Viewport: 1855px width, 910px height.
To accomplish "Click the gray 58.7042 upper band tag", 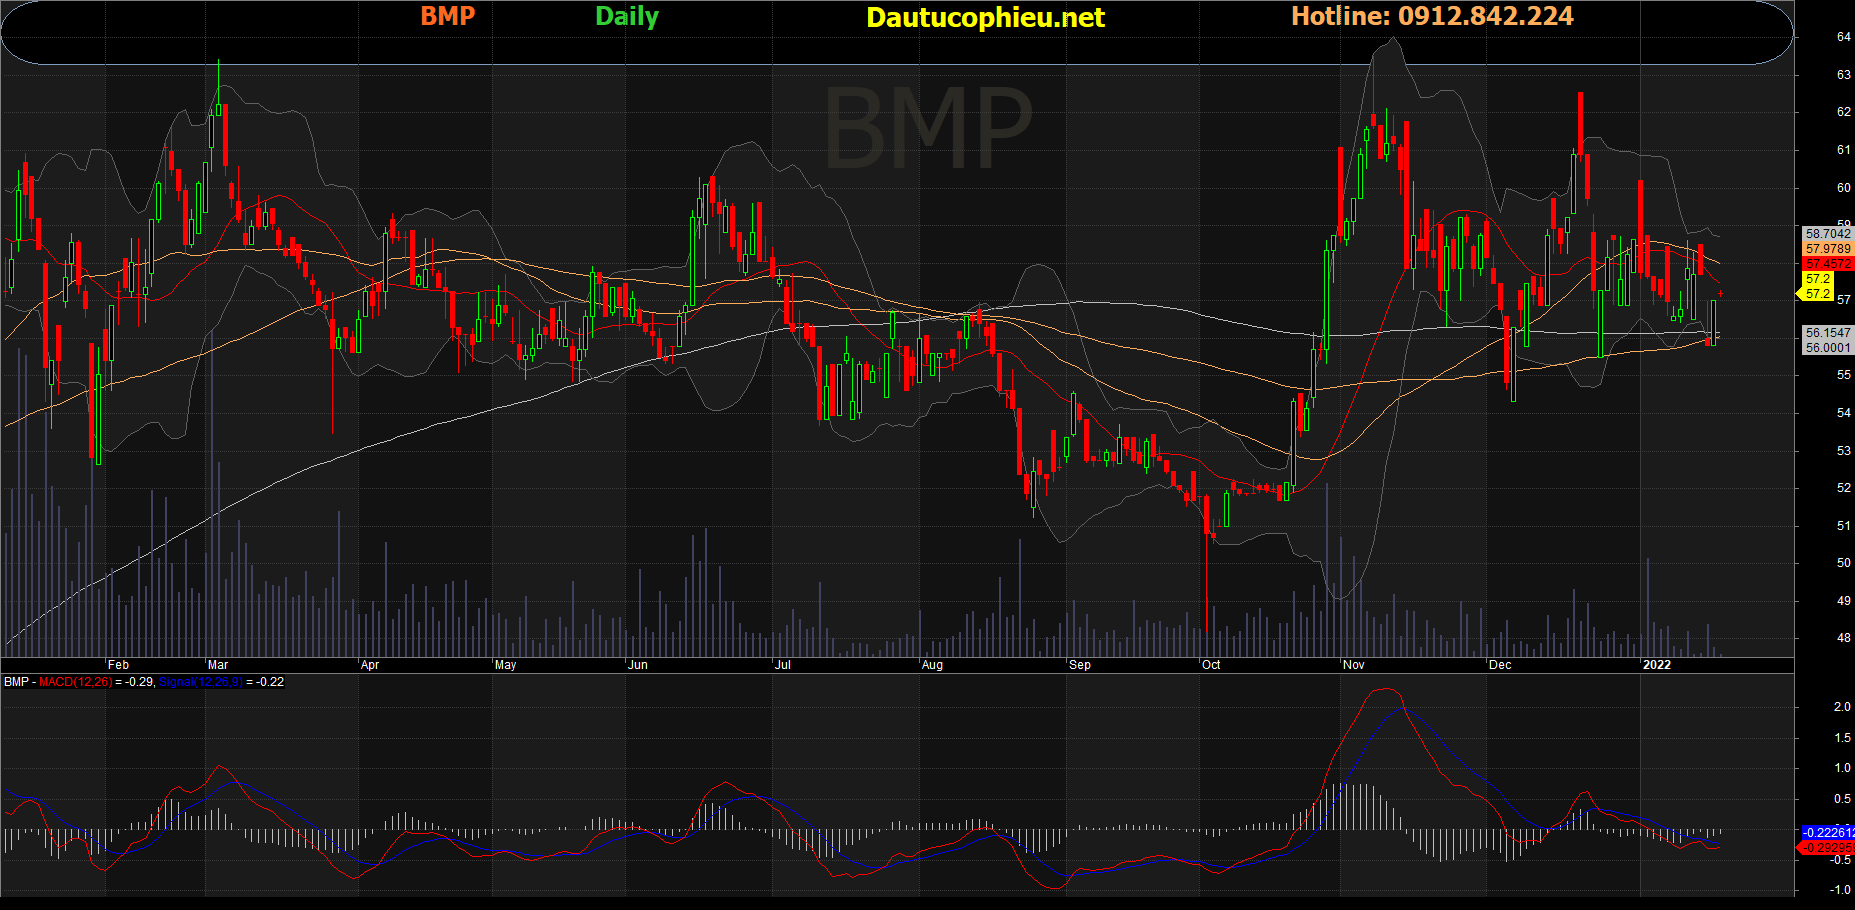I will (1827, 233).
